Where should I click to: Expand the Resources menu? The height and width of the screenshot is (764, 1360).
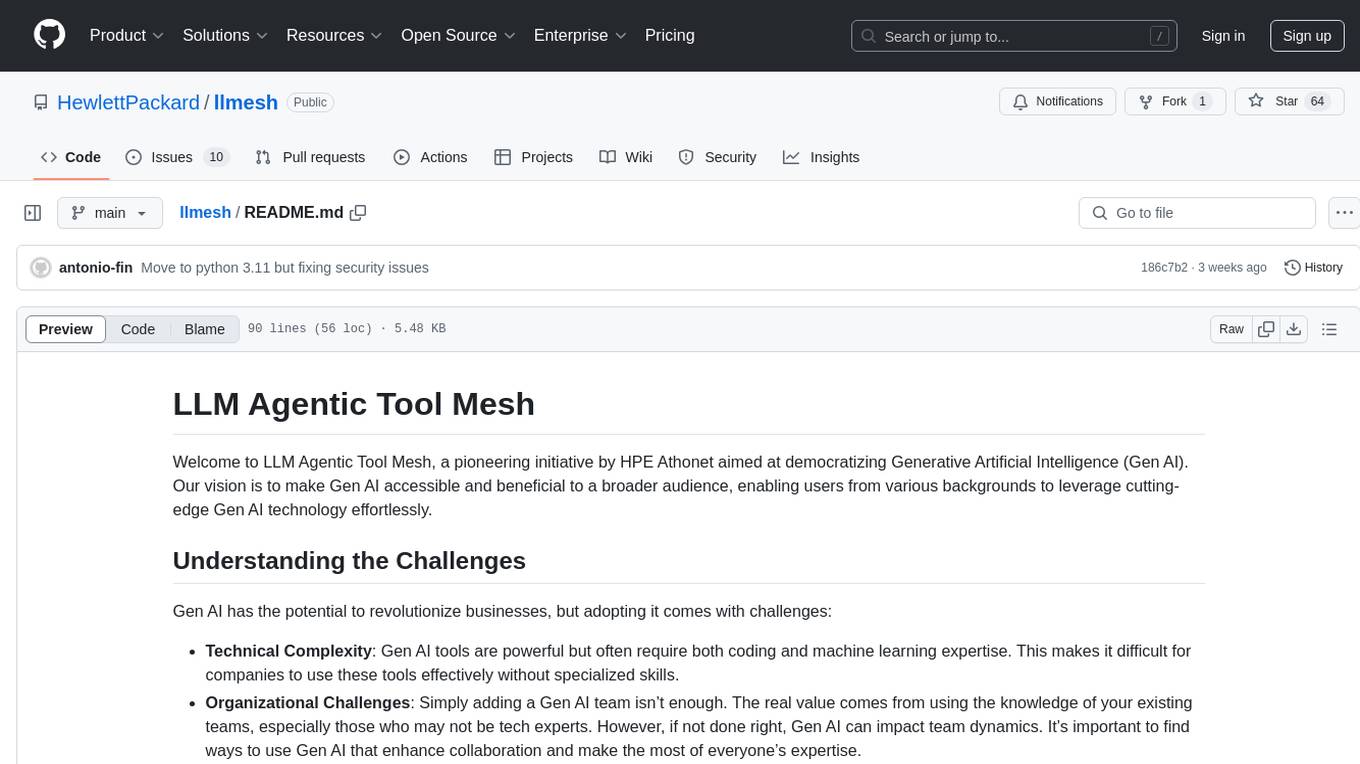click(x=334, y=35)
